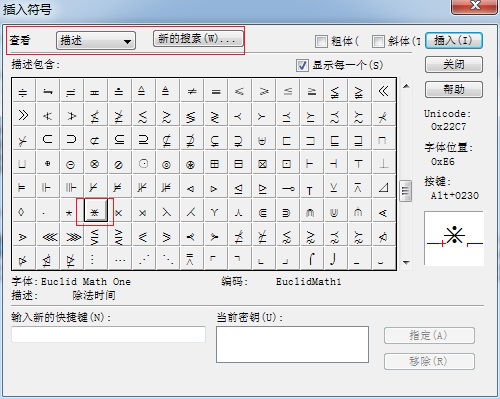This screenshot has width=500, height=399.
Task: Select the not-equal ≠ symbol
Action: pos(192,91)
